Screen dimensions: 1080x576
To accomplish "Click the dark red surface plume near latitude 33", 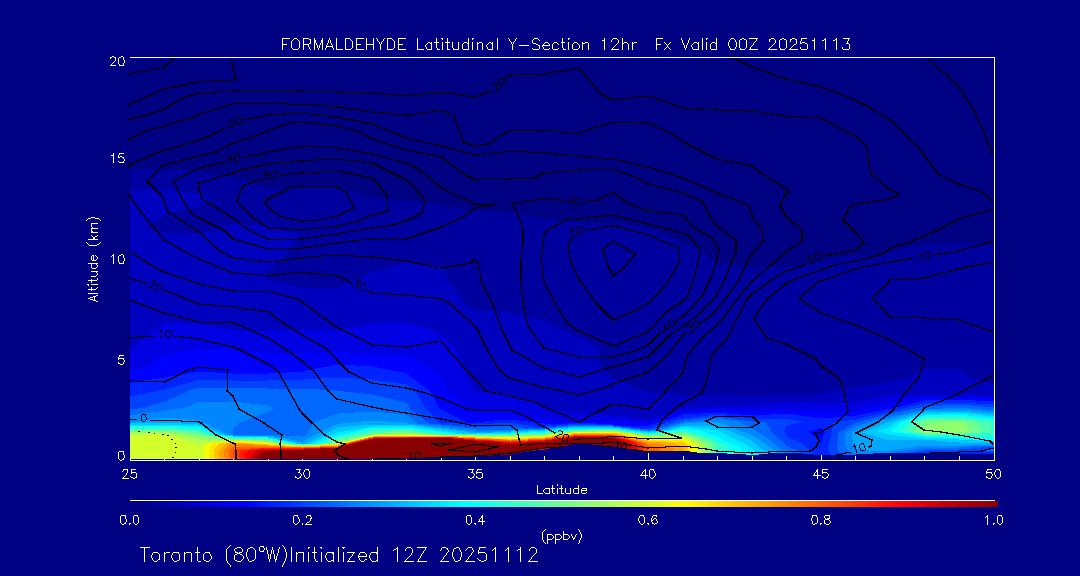I will click(x=400, y=446).
